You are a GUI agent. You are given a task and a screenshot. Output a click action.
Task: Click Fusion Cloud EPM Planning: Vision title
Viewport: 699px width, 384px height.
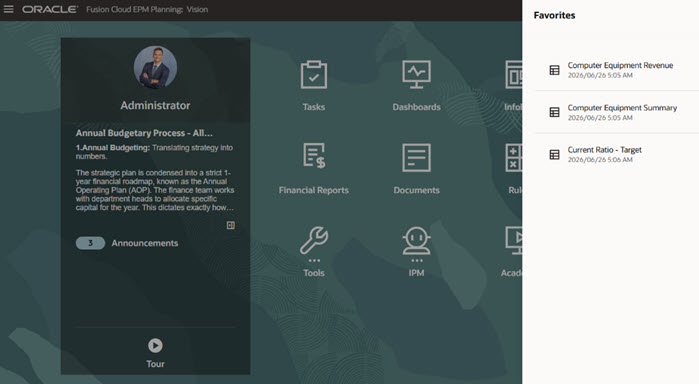[147, 9]
